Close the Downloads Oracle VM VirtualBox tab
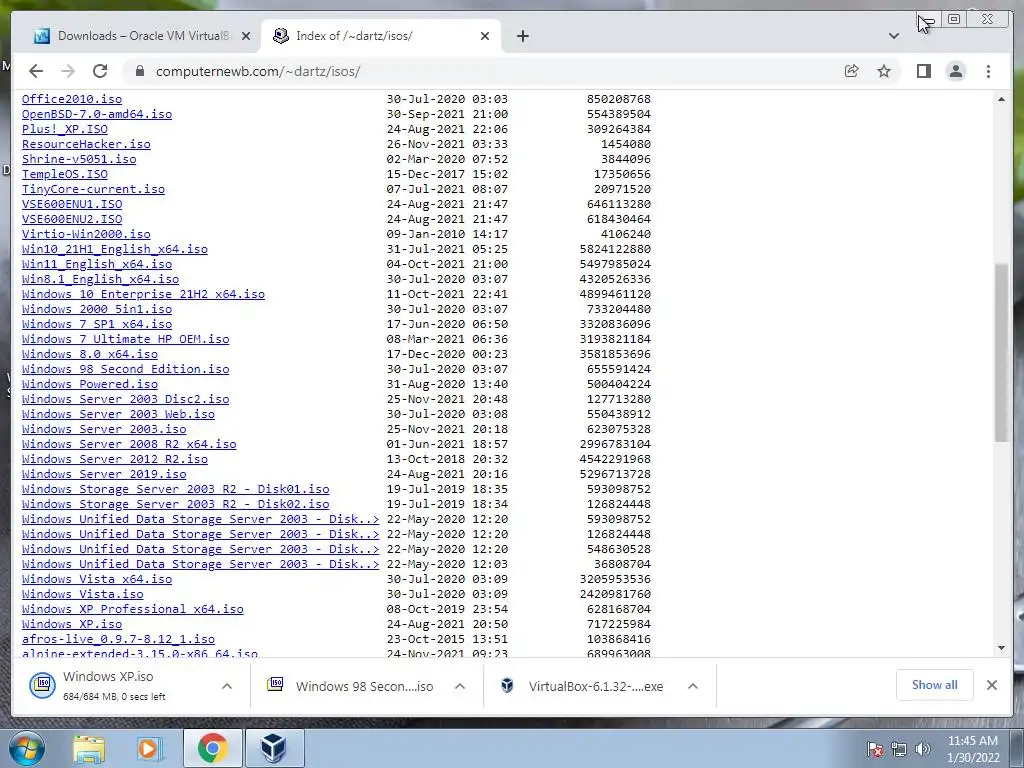 (x=246, y=36)
